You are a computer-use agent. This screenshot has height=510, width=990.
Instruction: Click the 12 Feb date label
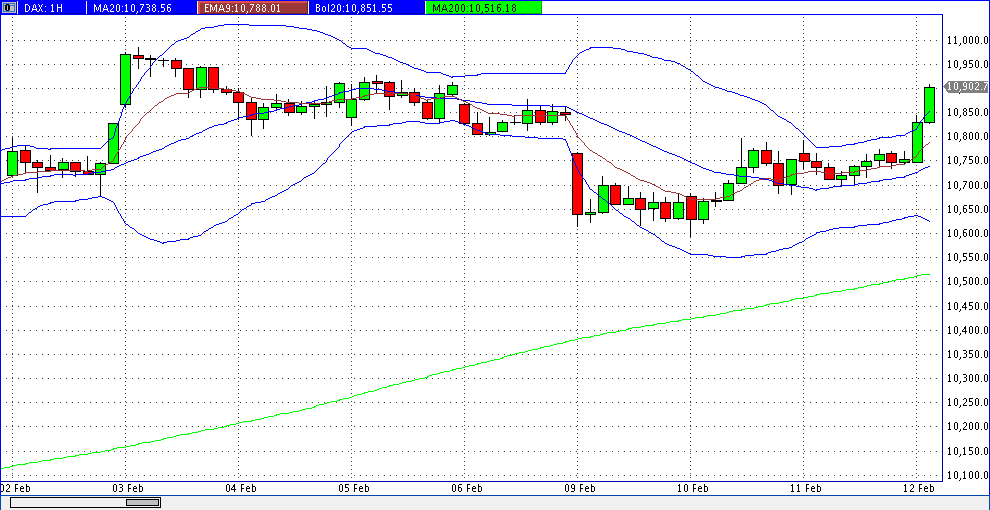tap(917, 489)
